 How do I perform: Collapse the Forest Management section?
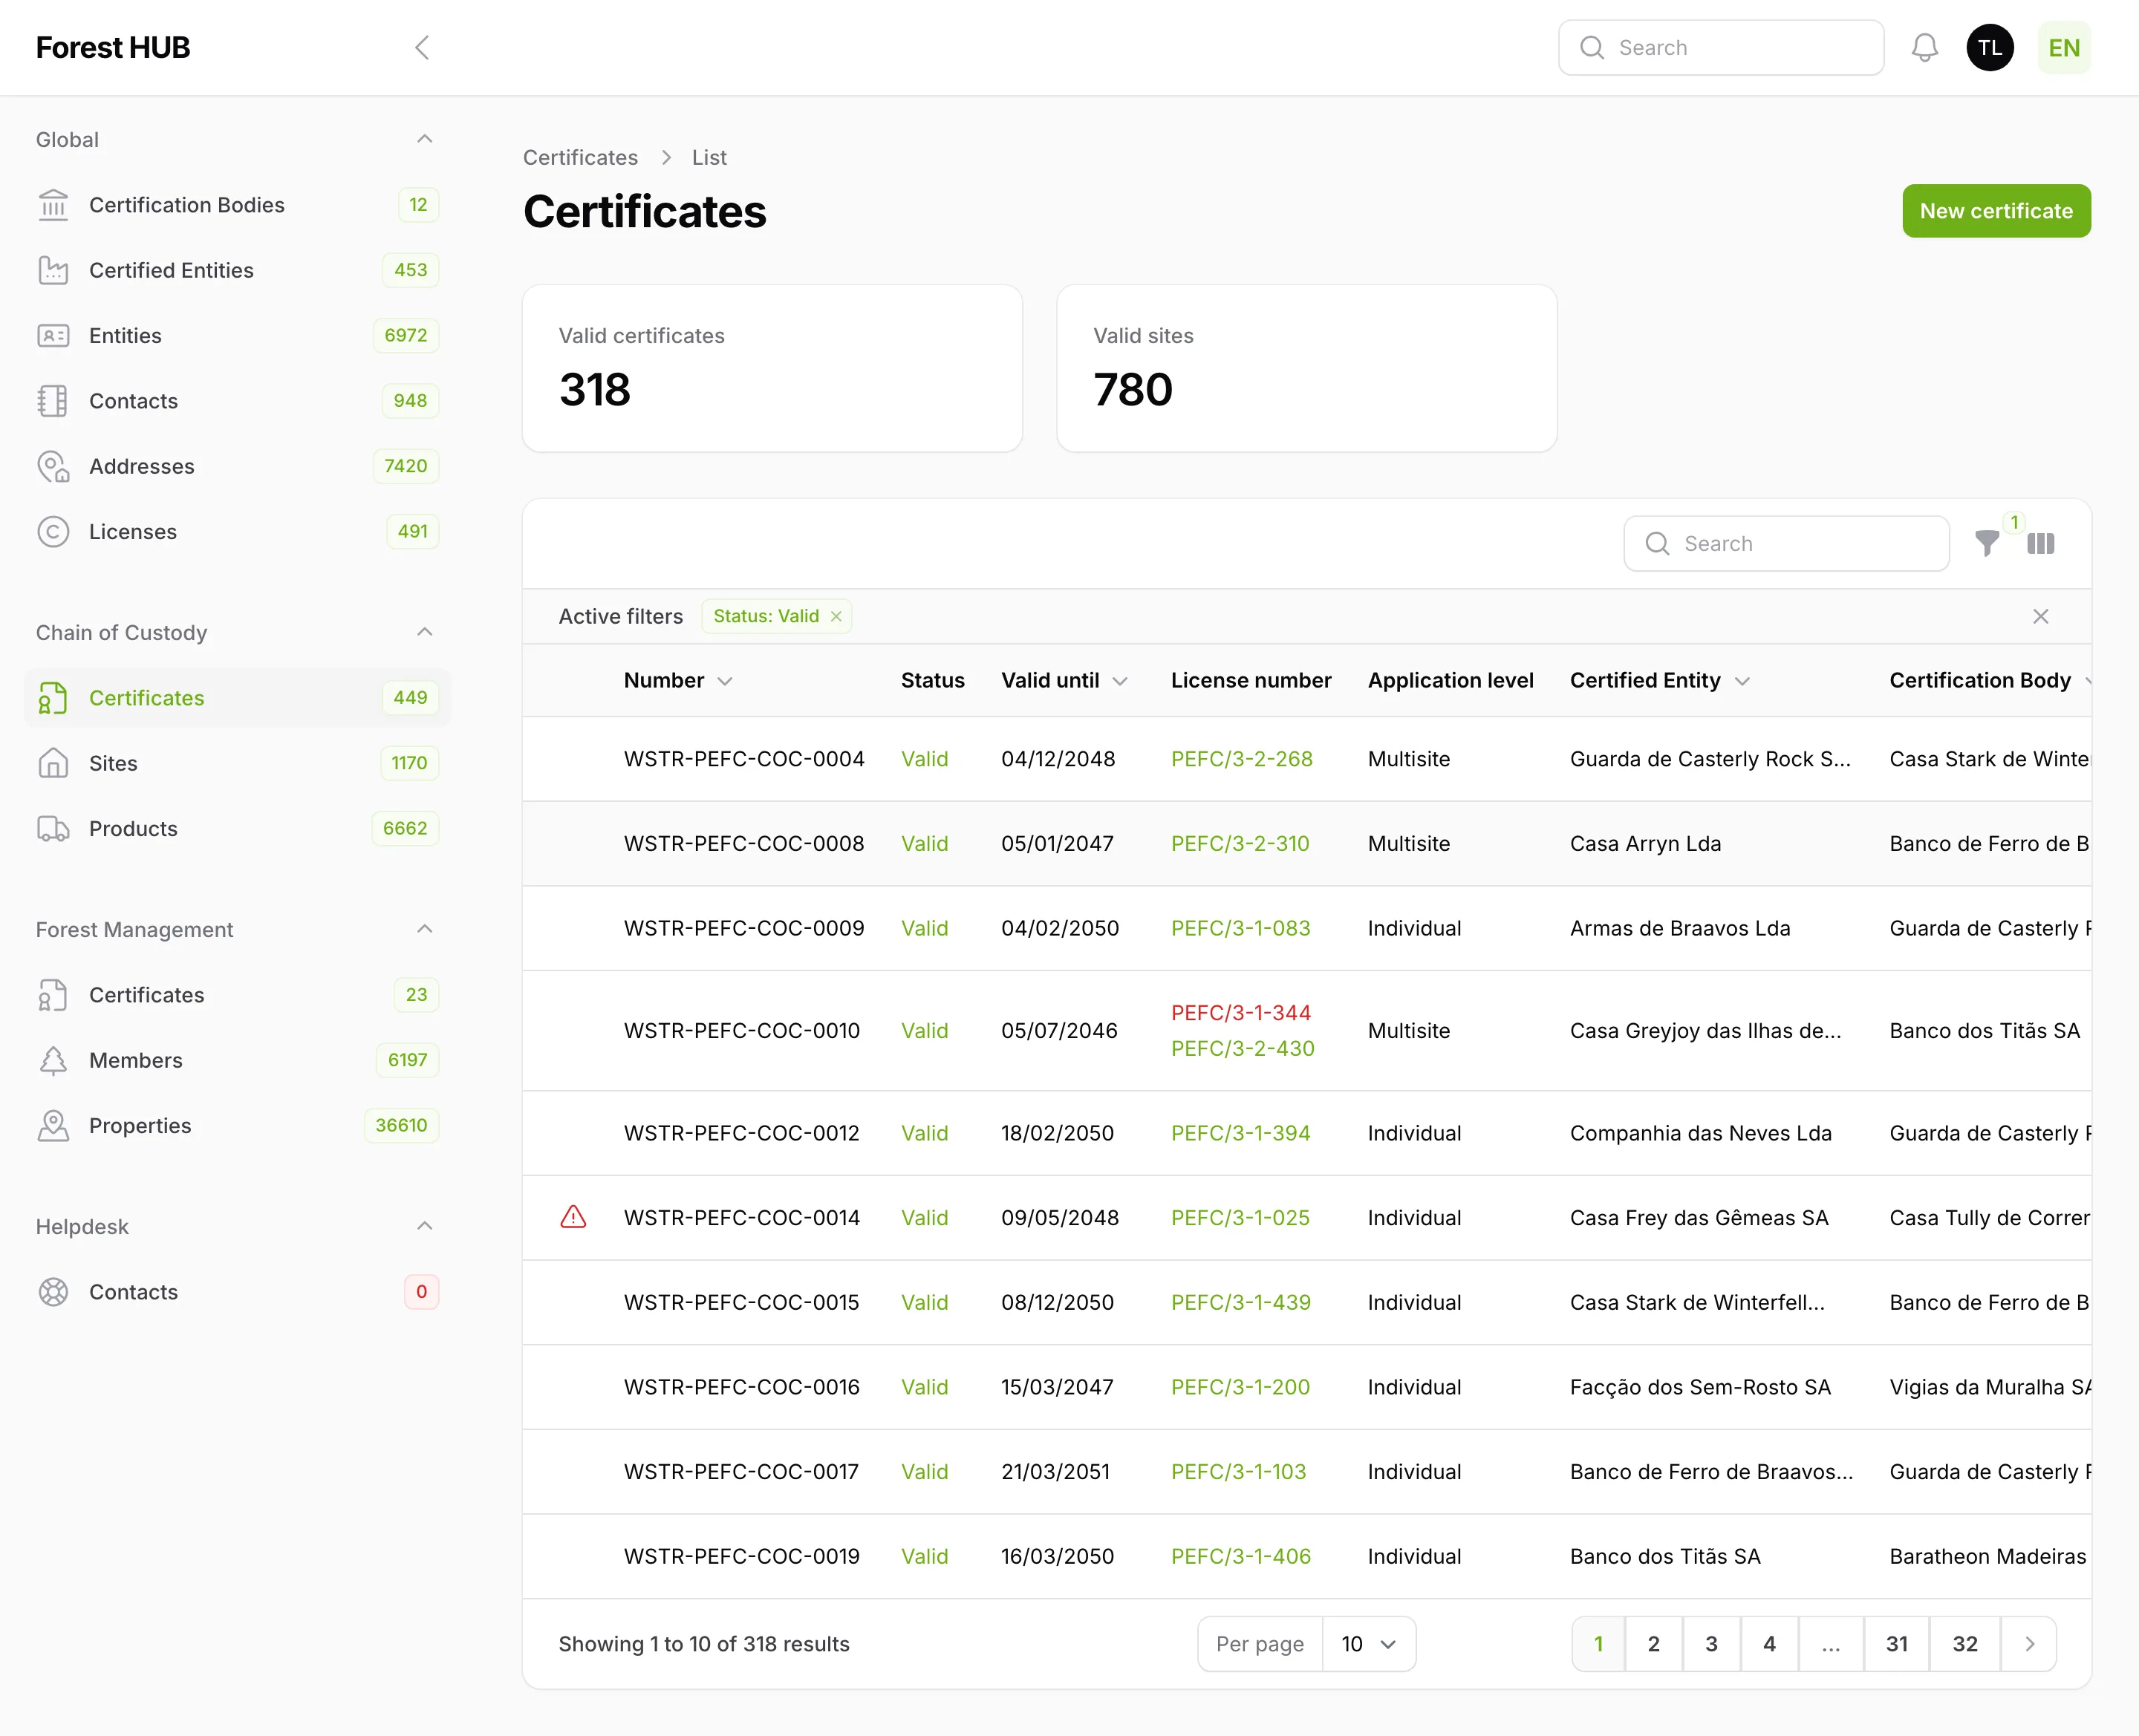(424, 929)
